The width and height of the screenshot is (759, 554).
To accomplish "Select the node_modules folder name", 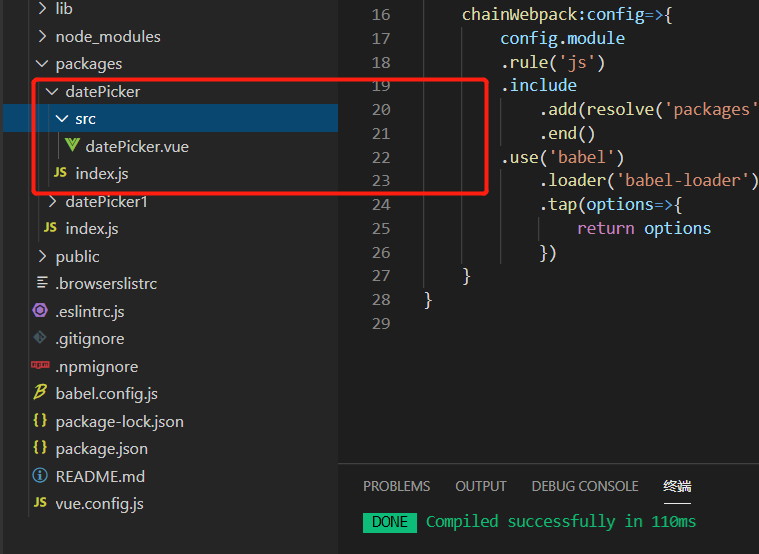I will click(x=108, y=36).
